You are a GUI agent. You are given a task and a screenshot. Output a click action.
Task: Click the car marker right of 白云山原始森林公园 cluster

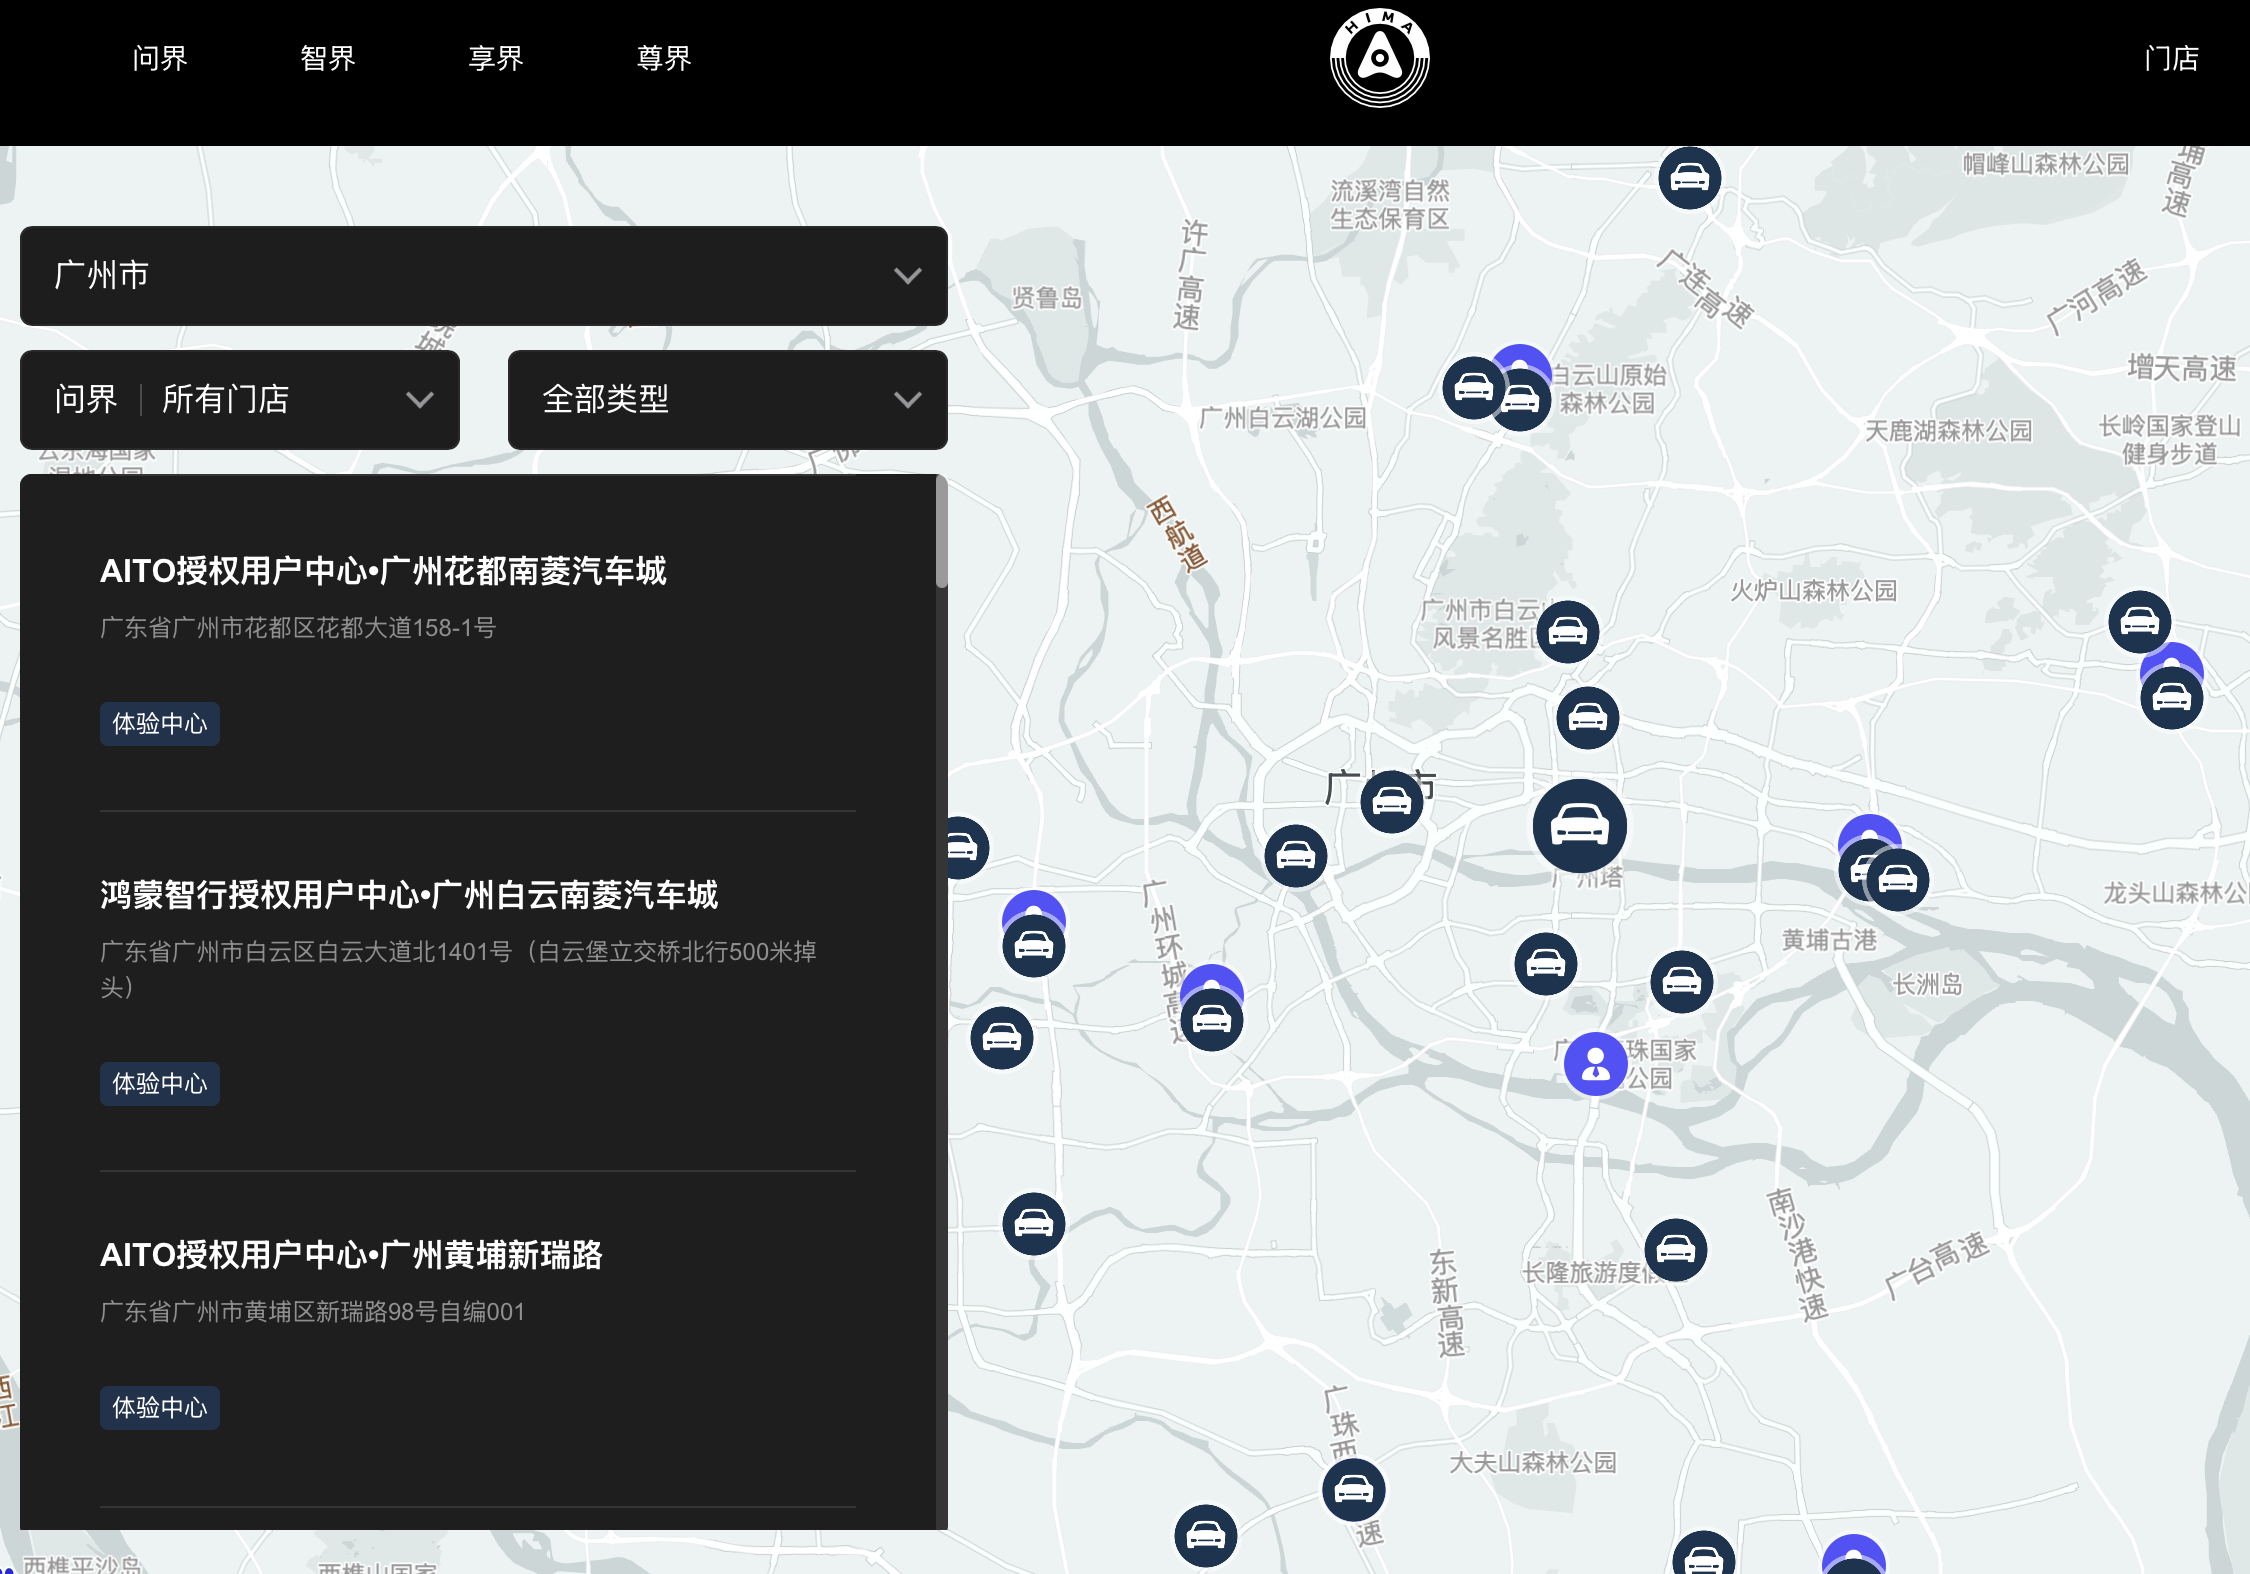click(x=1520, y=400)
